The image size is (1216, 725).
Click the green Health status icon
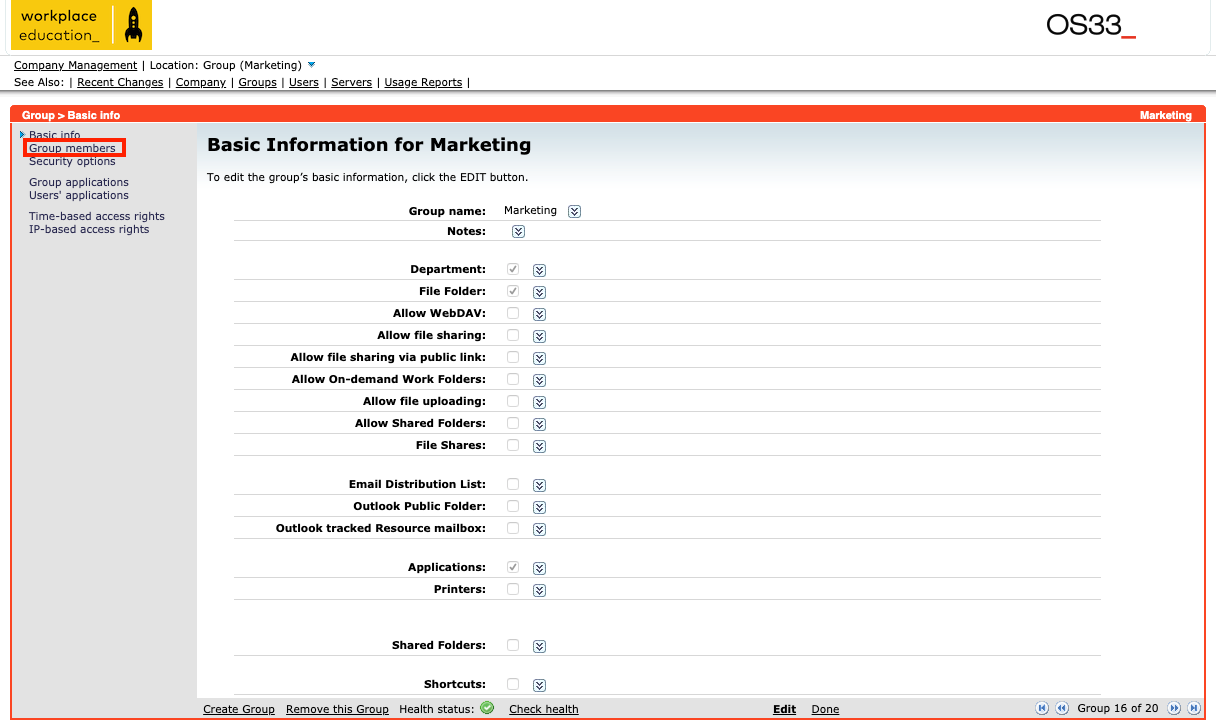click(x=487, y=708)
